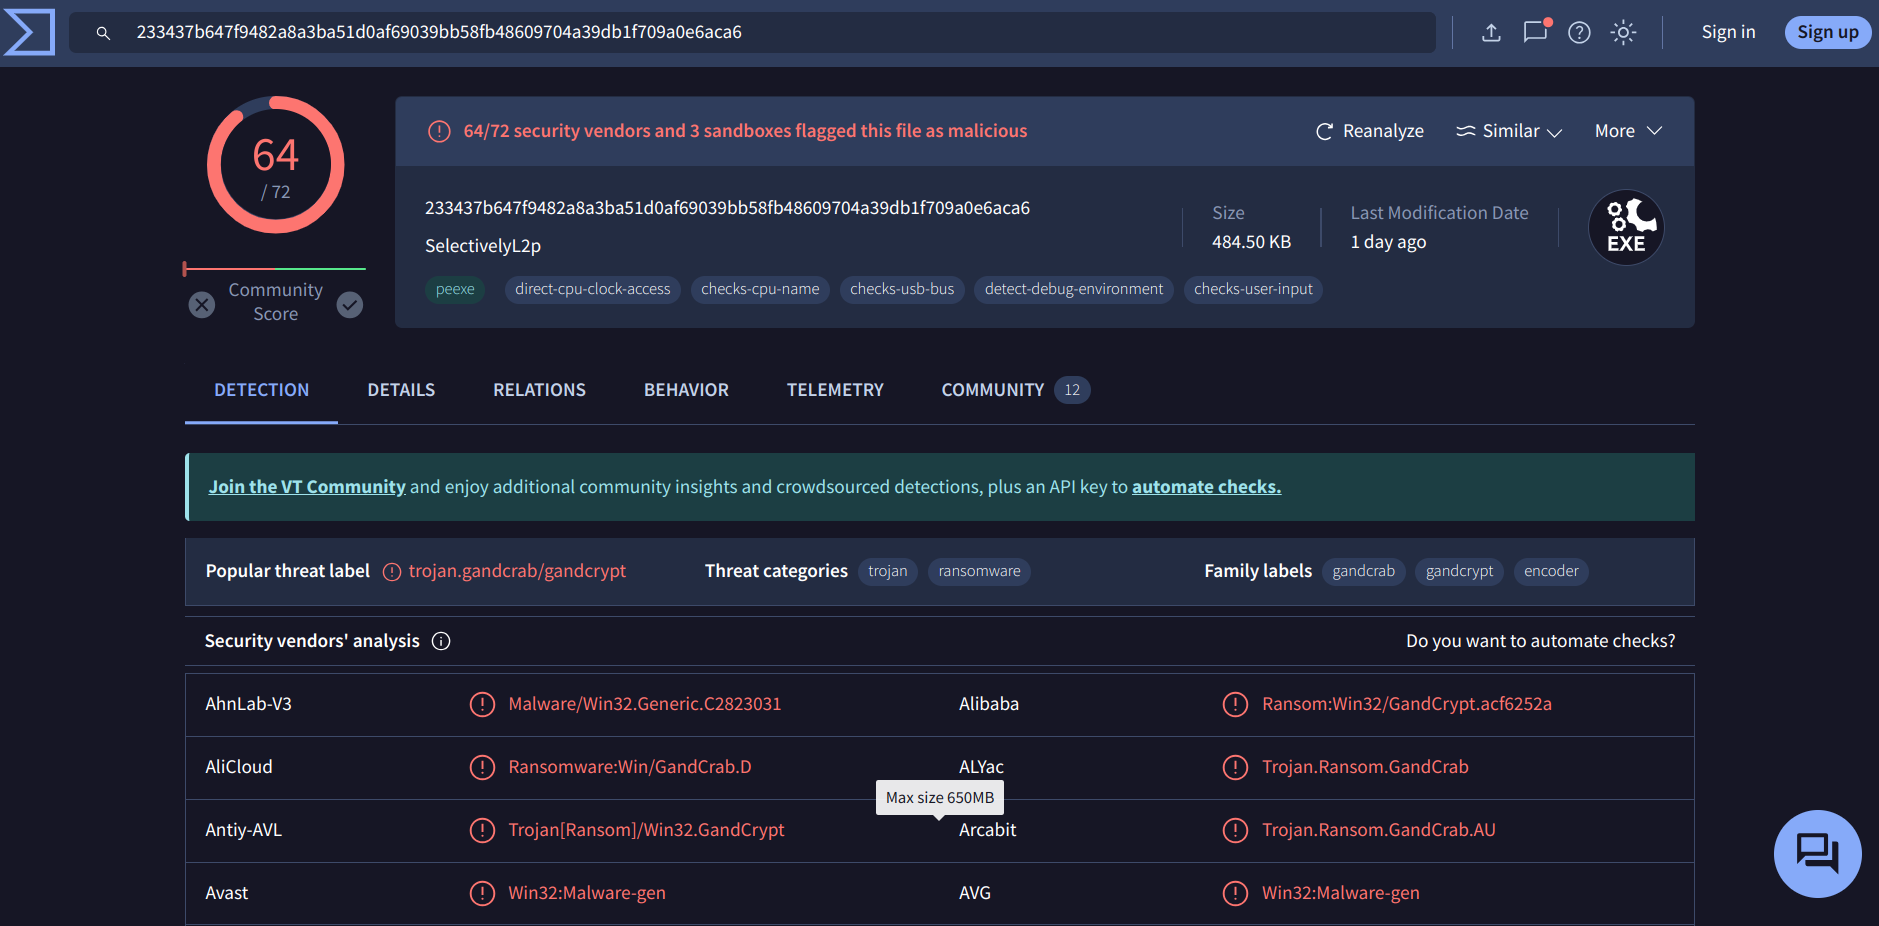The image size is (1879, 926).
Task: Expand the More dropdown menu
Action: (1628, 131)
